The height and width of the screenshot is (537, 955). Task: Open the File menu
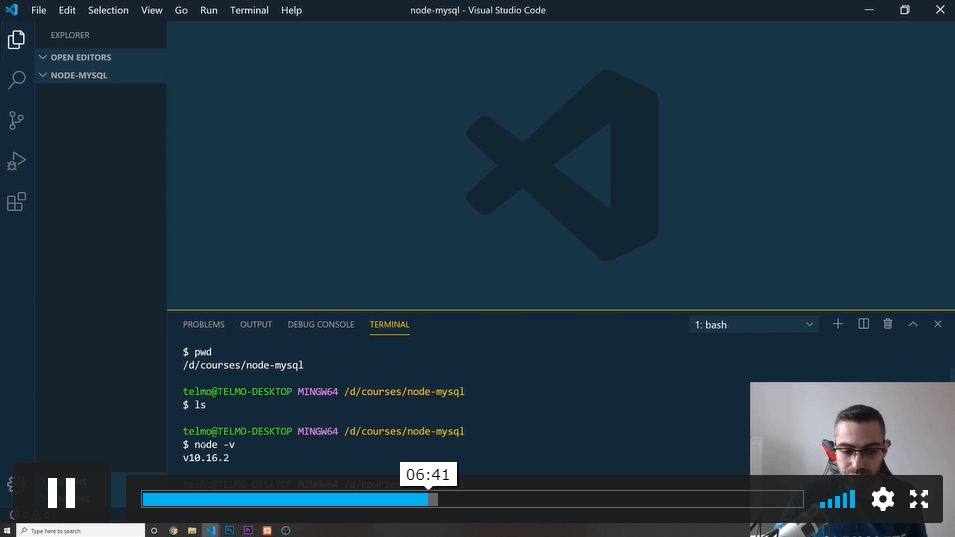click(x=38, y=10)
